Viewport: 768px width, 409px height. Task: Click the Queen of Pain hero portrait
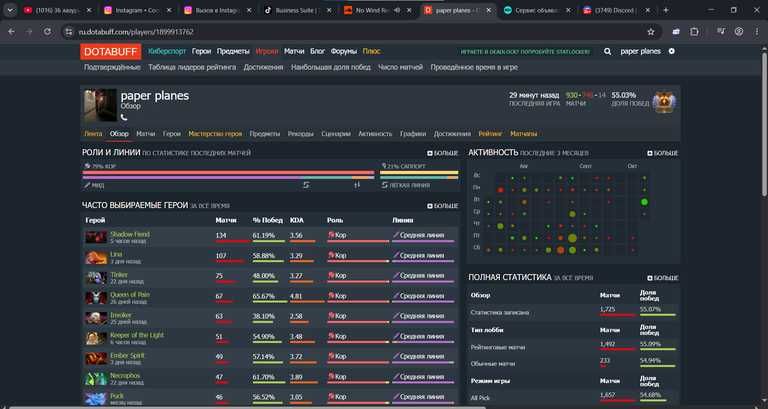[96, 298]
